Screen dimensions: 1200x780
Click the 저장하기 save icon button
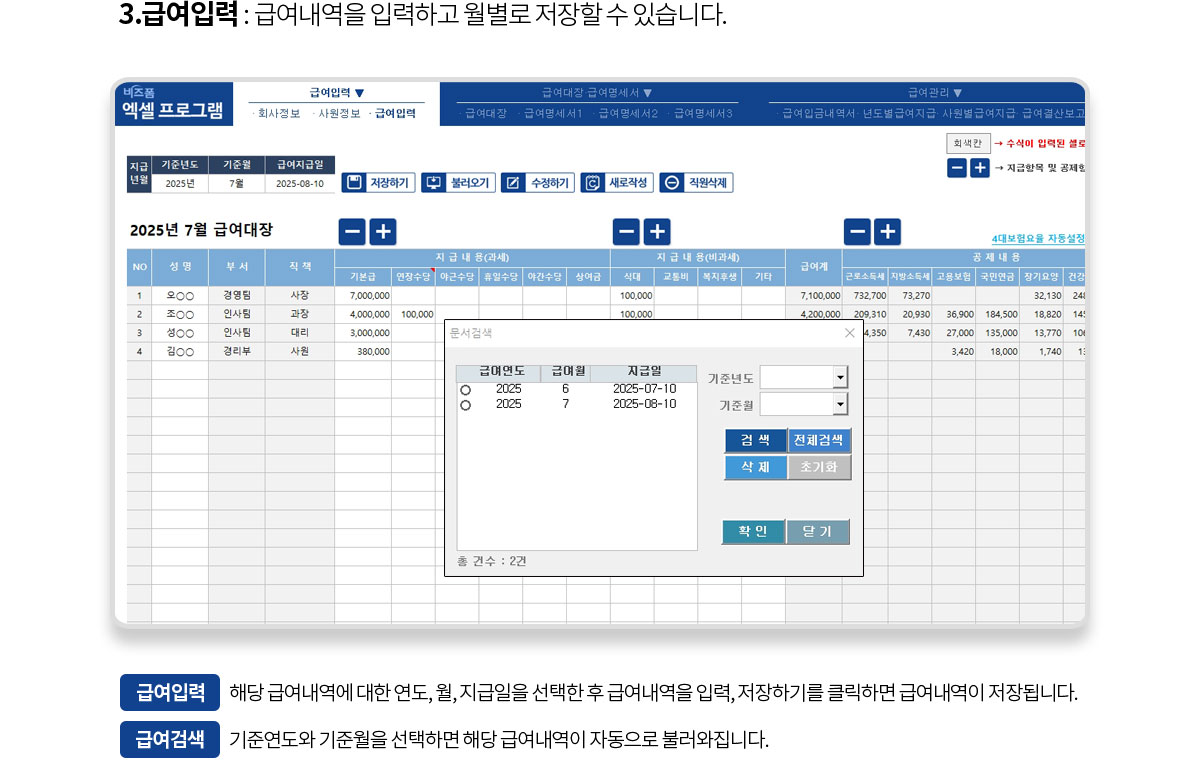[353, 183]
